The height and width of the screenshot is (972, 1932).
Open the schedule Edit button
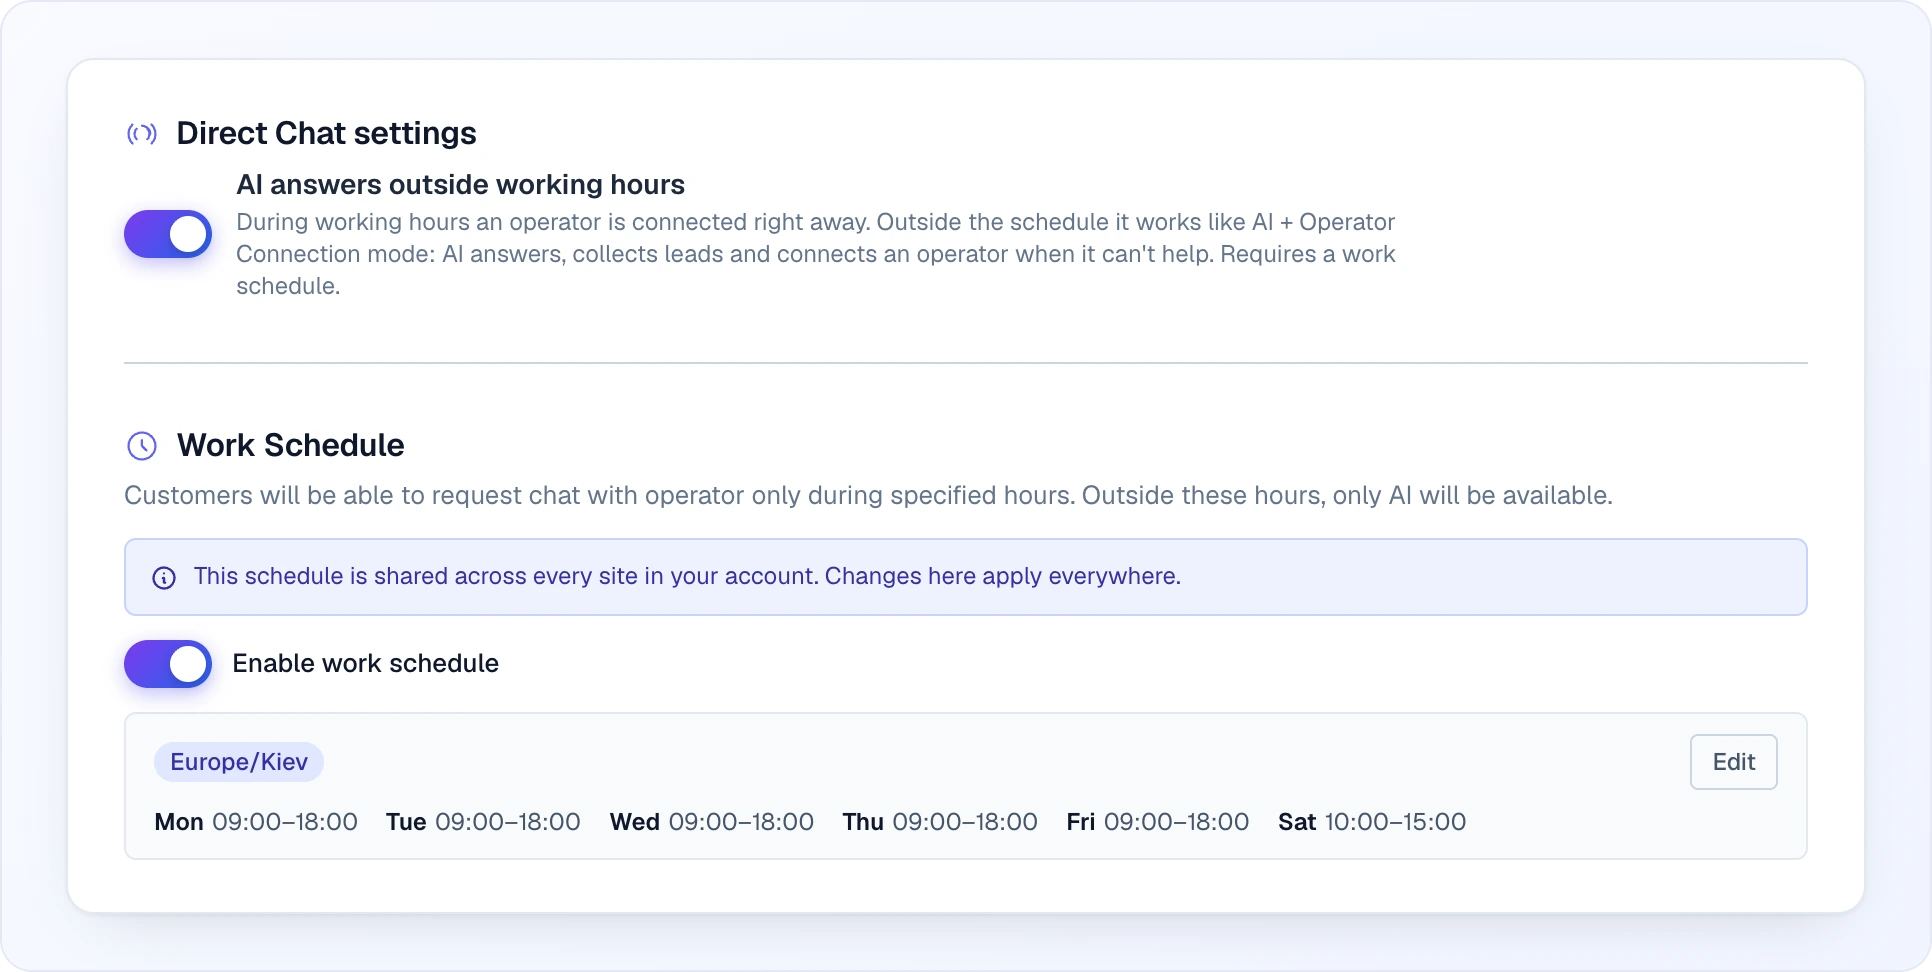coord(1733,762)
